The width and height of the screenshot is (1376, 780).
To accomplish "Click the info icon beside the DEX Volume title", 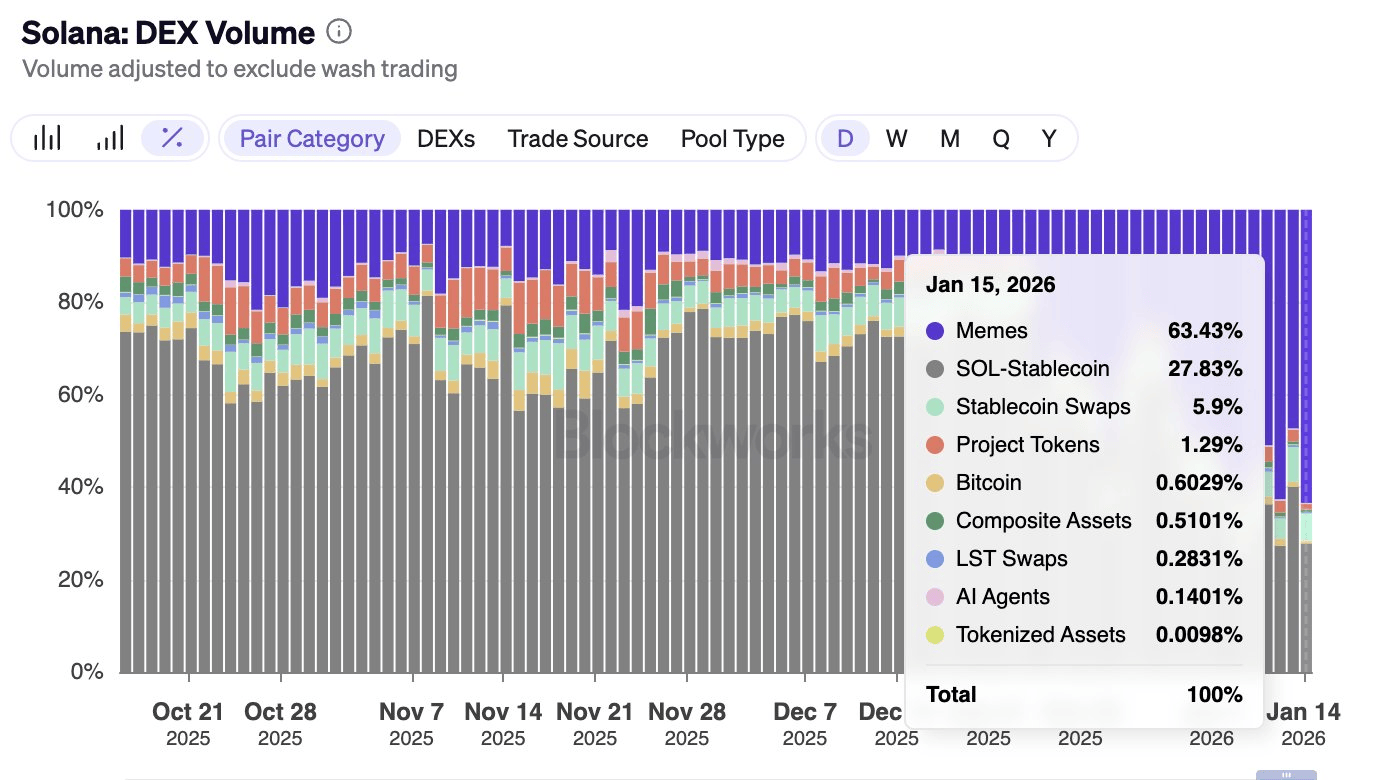I will coord(339,33).
